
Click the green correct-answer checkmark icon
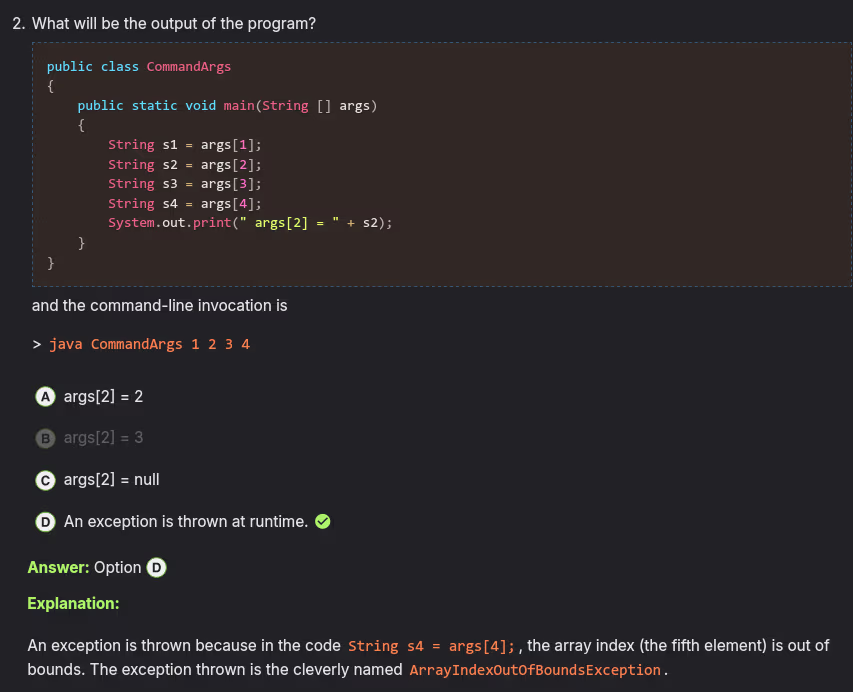click(x=323, y=522)
